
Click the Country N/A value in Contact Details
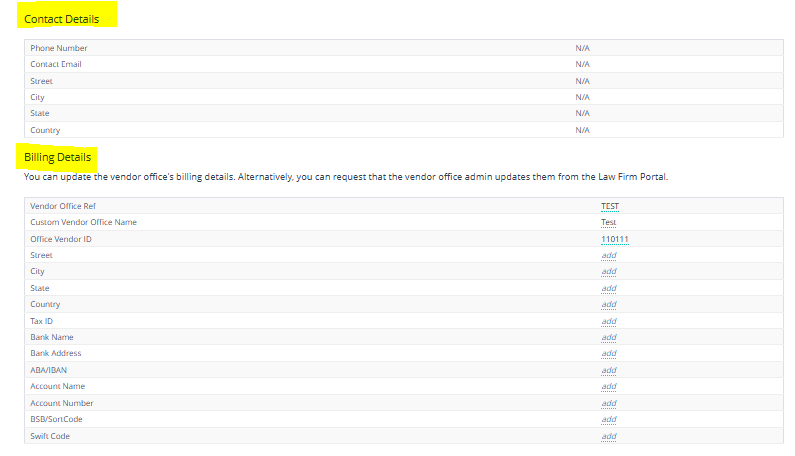(x=582, y=130)
